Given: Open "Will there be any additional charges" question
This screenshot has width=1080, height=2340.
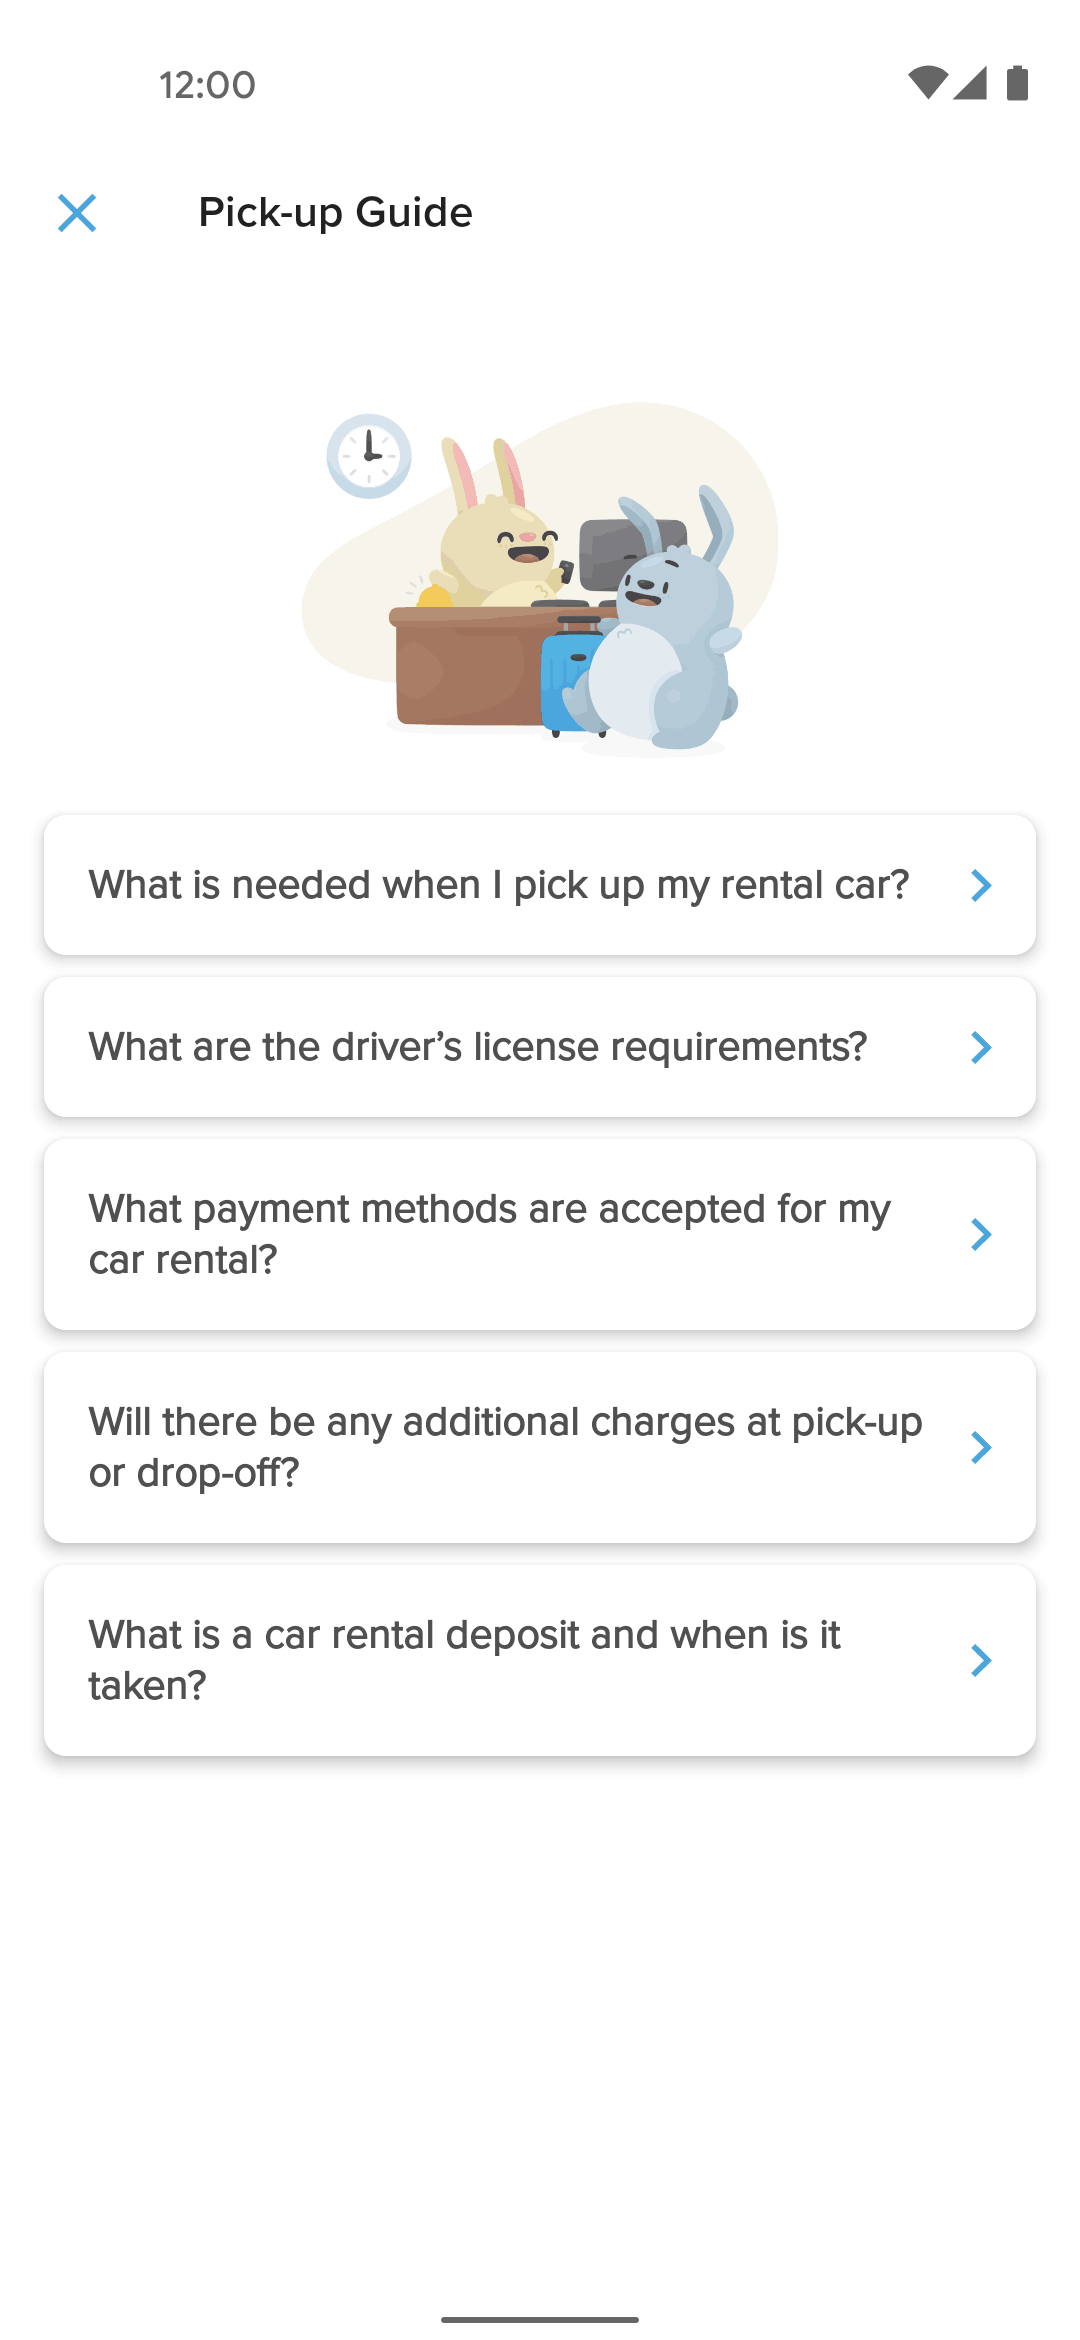Looking at the screenshot, I should (x=540, y=1447).
